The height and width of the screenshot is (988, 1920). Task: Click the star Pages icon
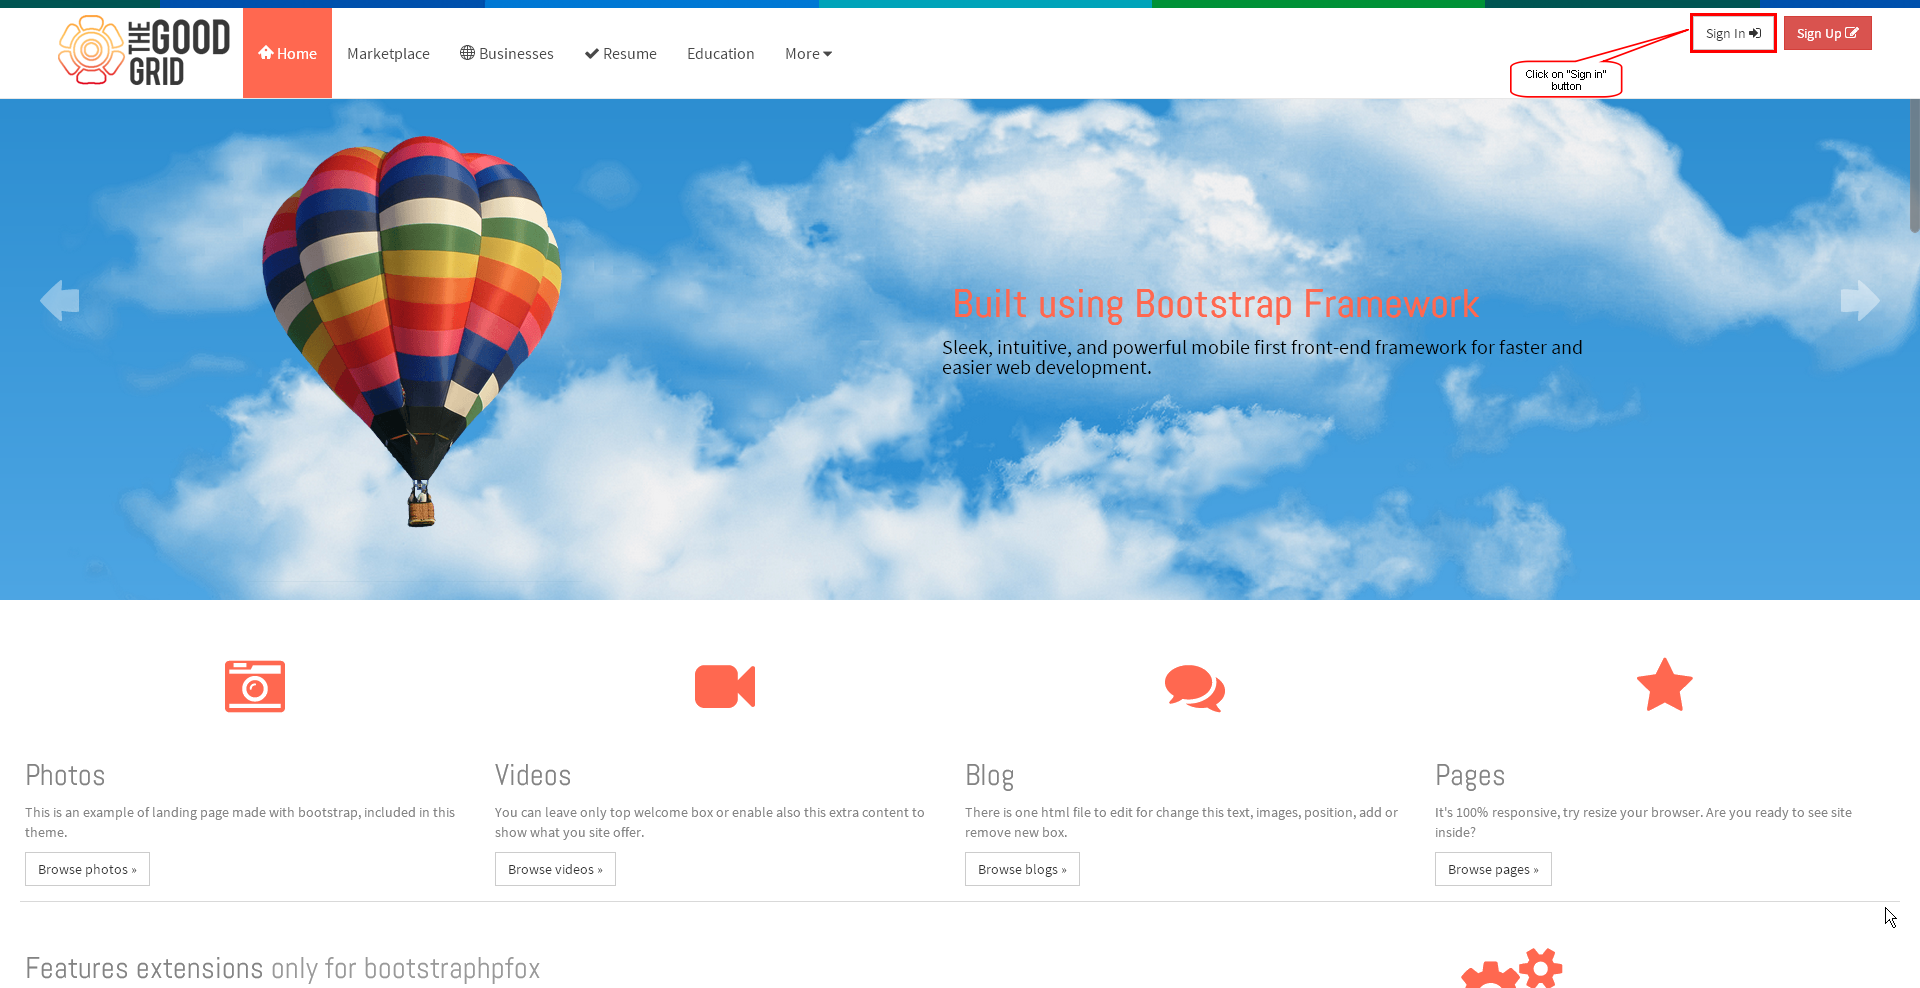pos(1665,685)
